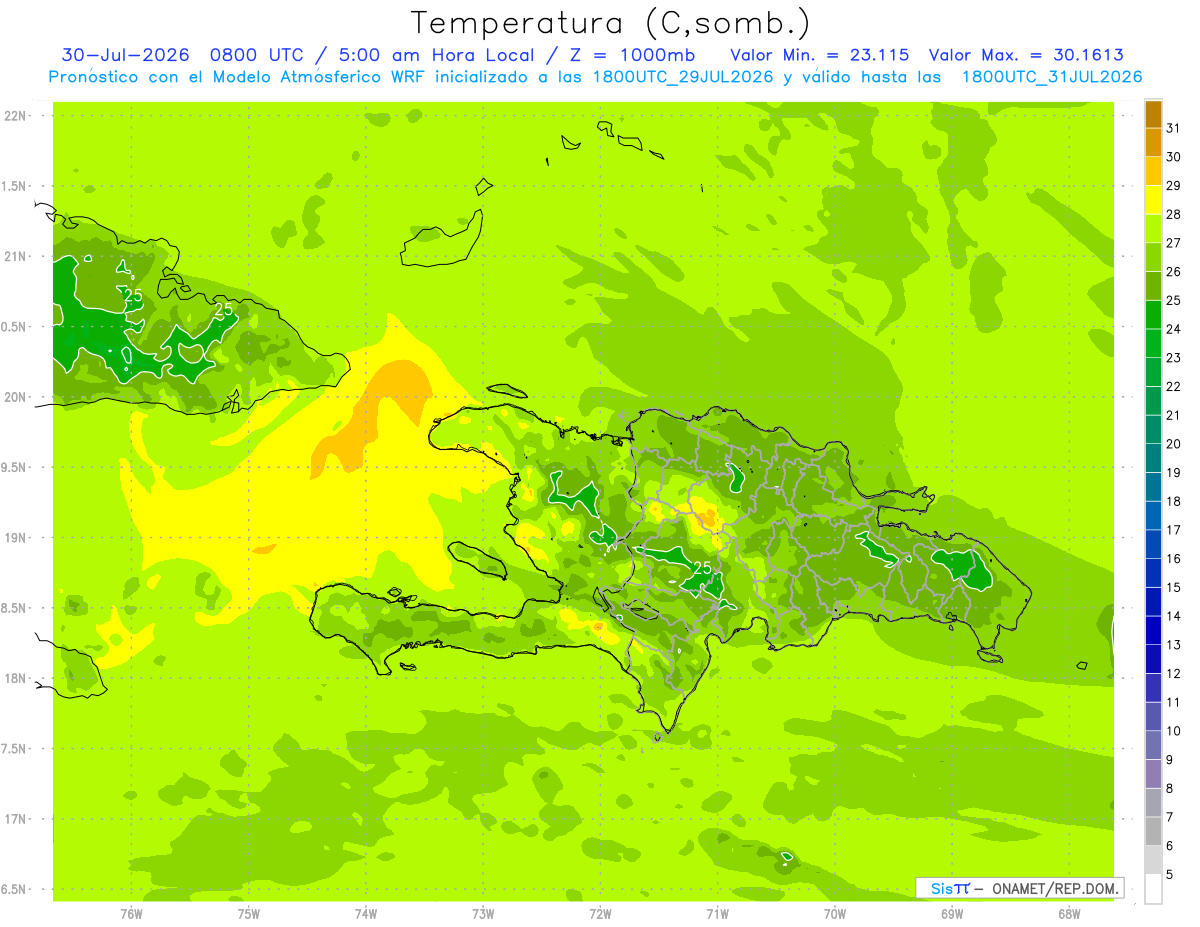1200x927 pixels.
Task: Click "1800UTC_31JUL2026" valid-until time text
Action: point(1051,77)
